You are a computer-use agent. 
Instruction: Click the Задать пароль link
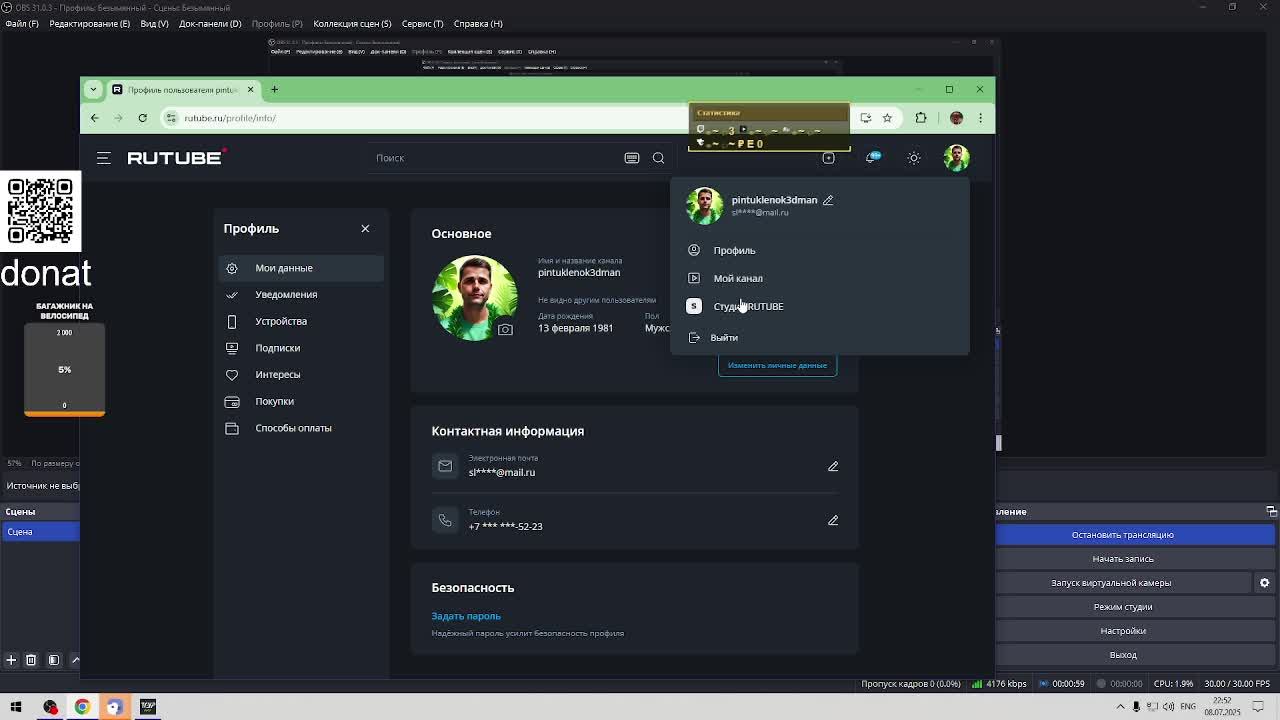point(466,616)
